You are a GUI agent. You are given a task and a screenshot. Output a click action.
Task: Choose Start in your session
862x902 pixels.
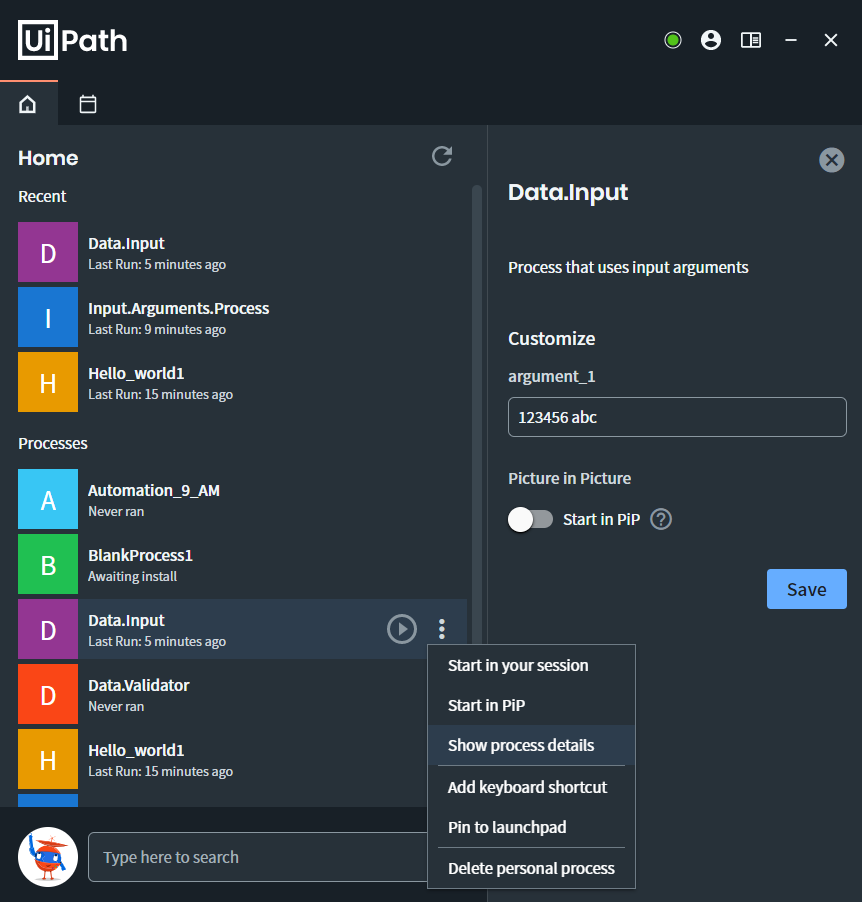(531, 666)
